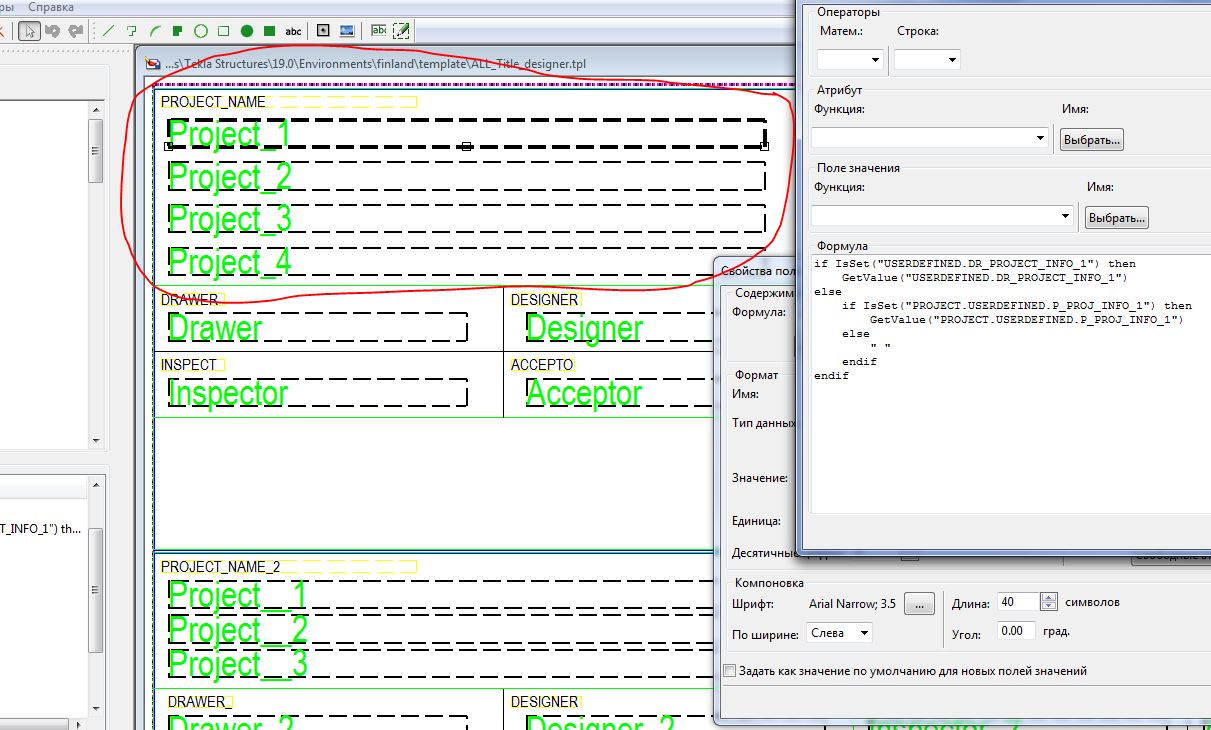Select the Polyline drawing tool
Image resolution: width=1211 pixels, height=730 pixels.
click(x=132, y=31)
